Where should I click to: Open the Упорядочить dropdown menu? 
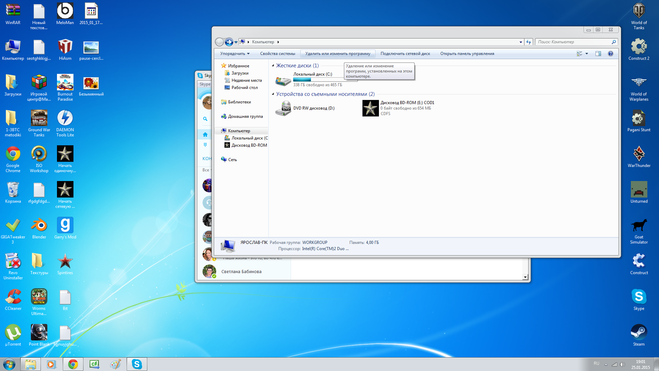click(235, 54)
